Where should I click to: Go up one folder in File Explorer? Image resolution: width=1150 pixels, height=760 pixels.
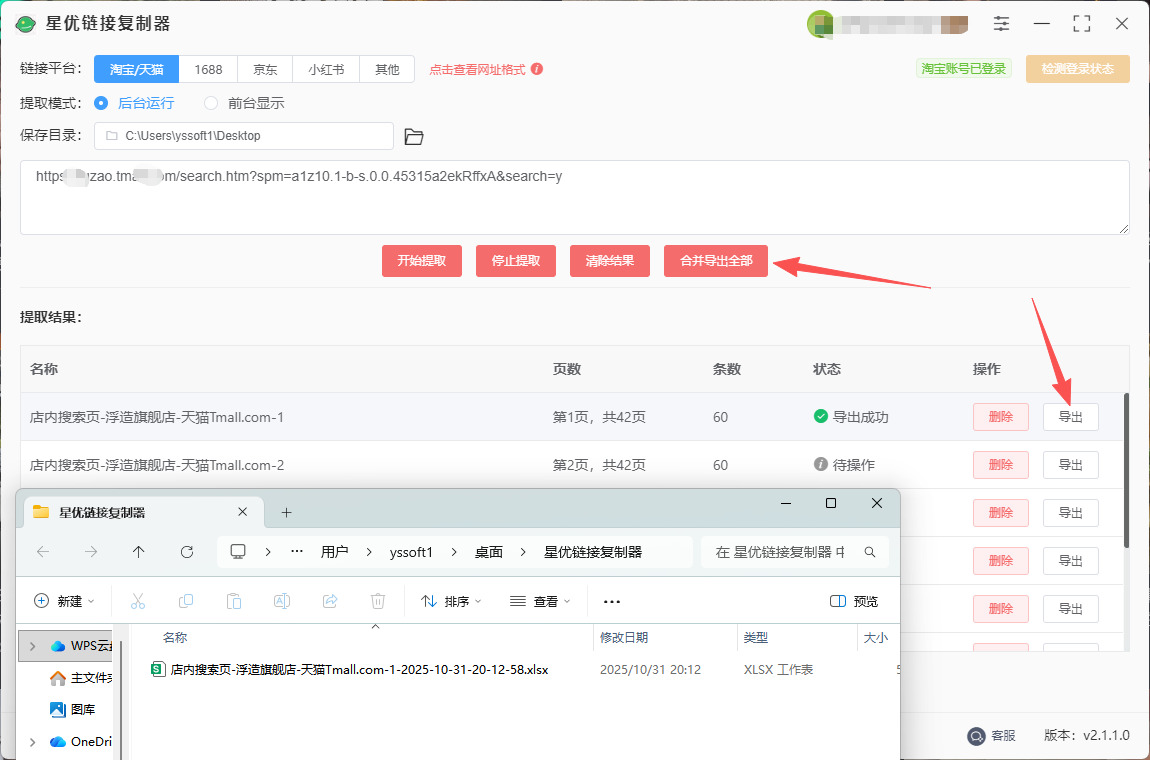[x=139, y=552]
